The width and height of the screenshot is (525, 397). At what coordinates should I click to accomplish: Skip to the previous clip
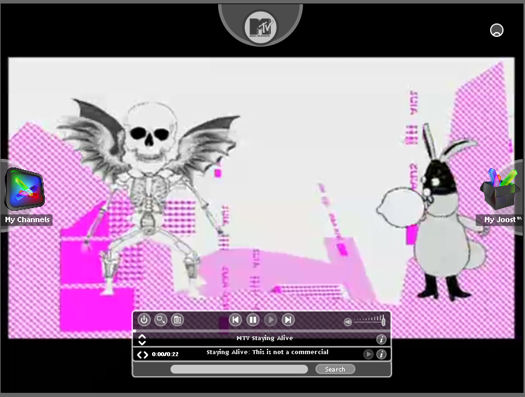[x=235, y=320]
